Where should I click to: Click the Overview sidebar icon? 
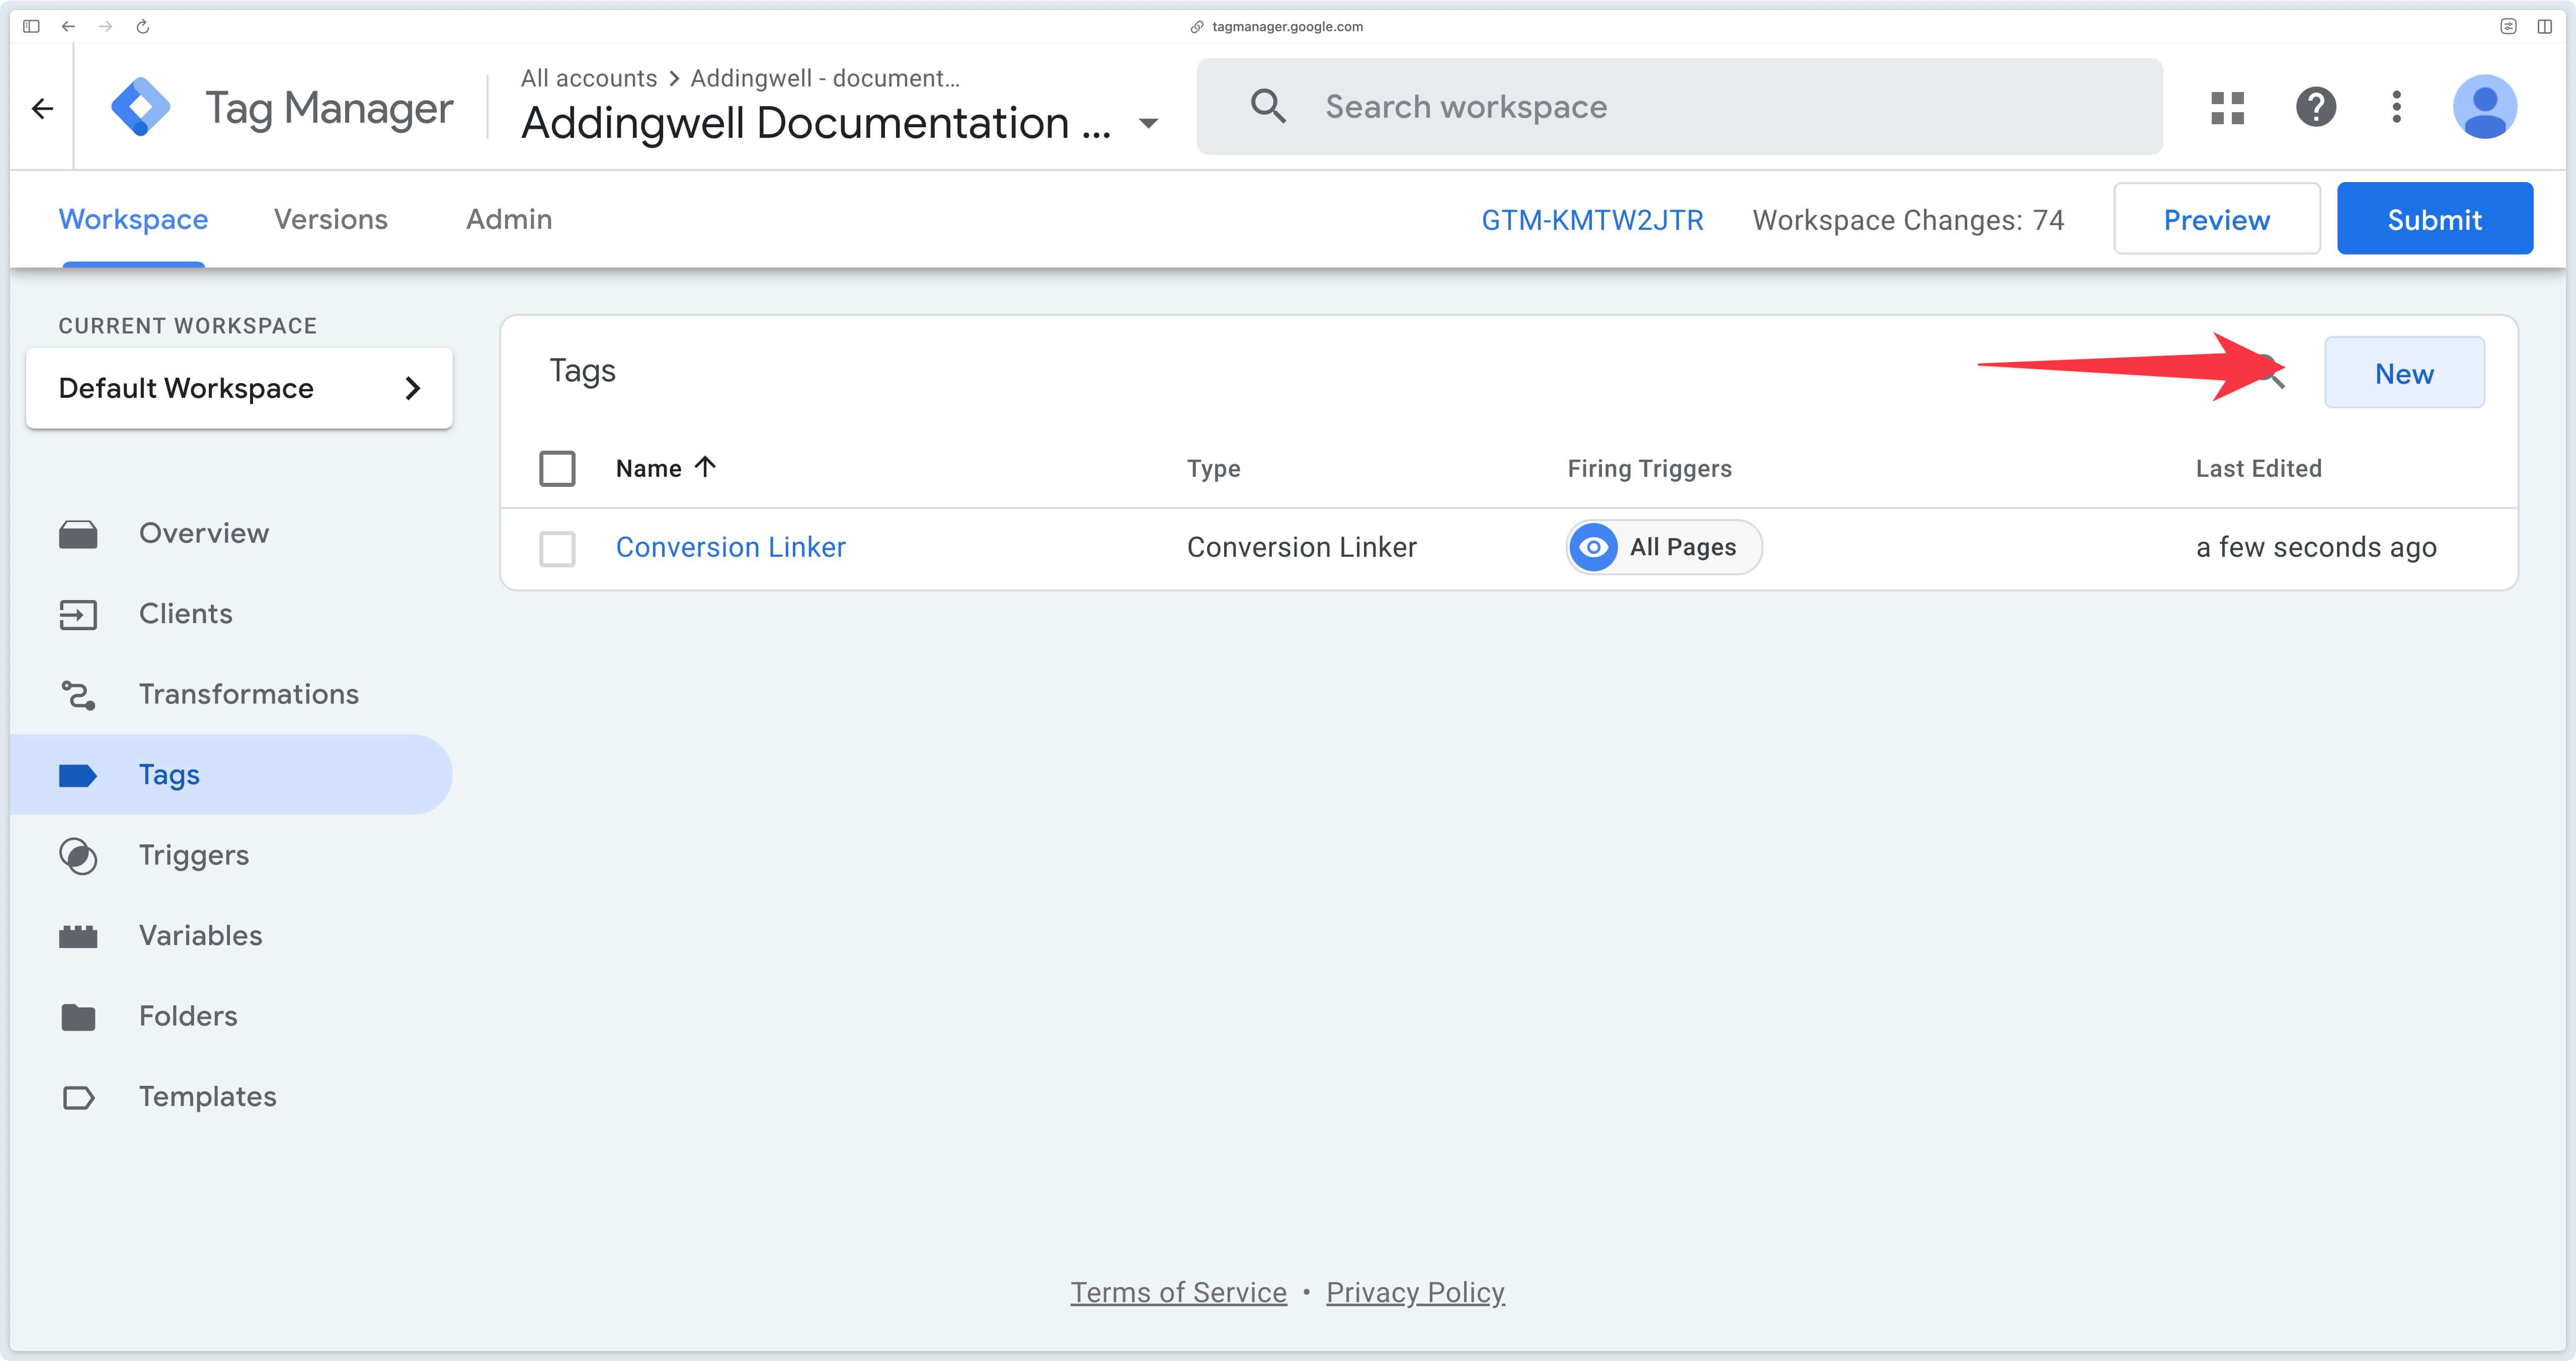(78, 534)
